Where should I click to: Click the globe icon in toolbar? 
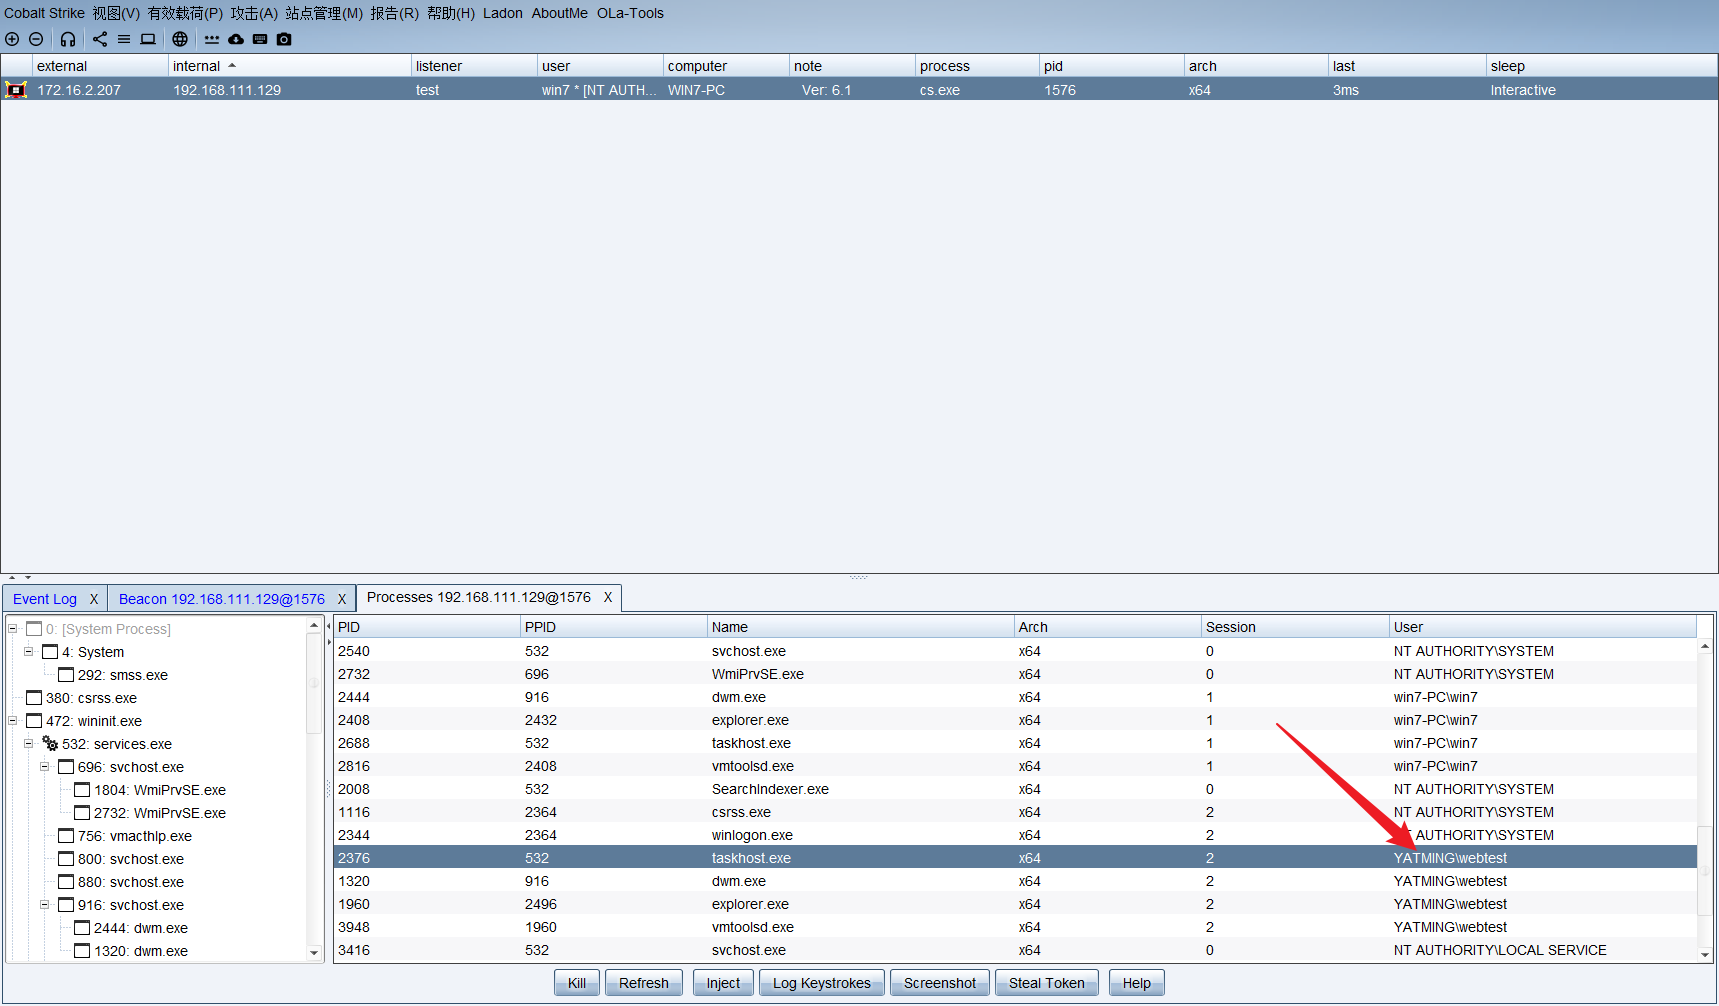pos(180,39)
